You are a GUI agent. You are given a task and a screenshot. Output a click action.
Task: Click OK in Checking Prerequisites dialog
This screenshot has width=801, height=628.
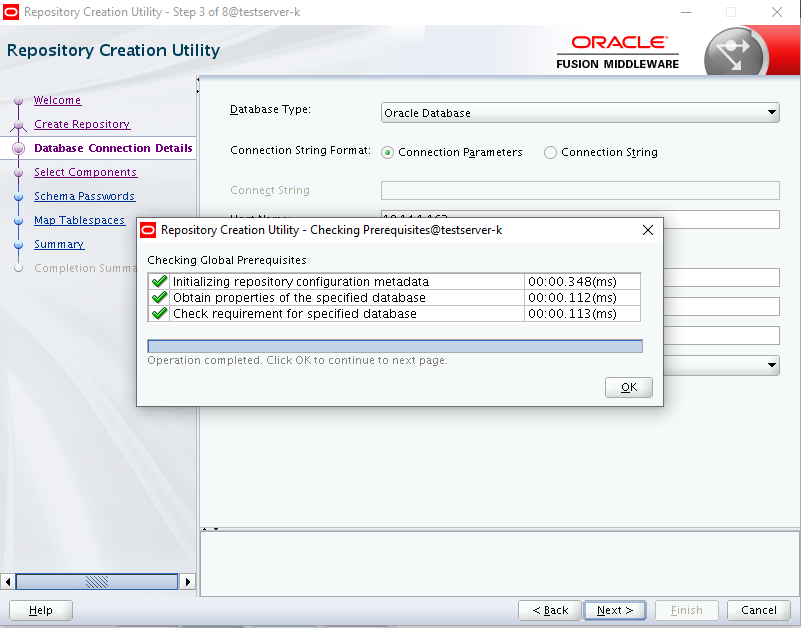pos(628,387)
